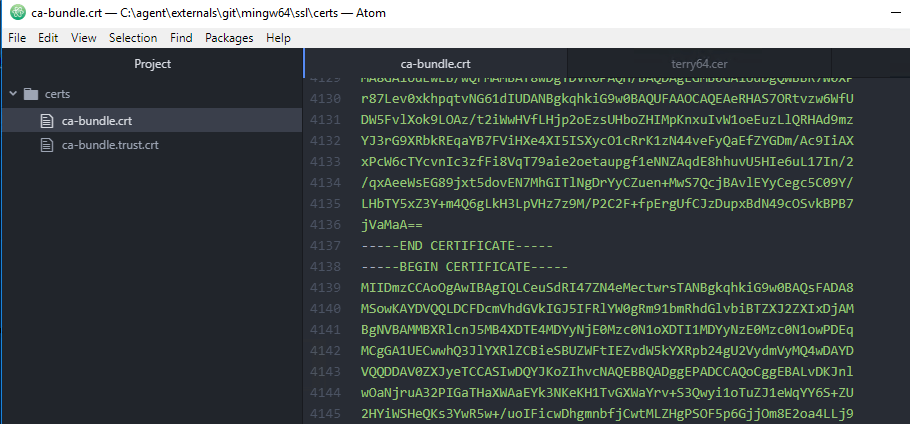
Task: Click the ca-bundle.crt file icon
Action: [46, 121]
